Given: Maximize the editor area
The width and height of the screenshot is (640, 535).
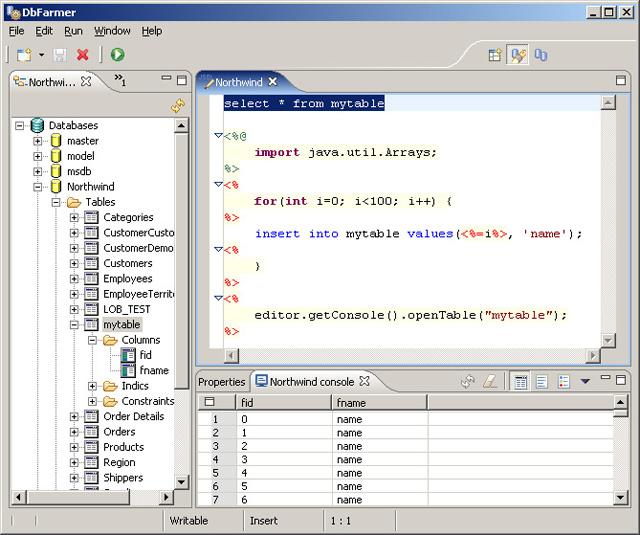Looking at the screenshot, I should 620,80.
